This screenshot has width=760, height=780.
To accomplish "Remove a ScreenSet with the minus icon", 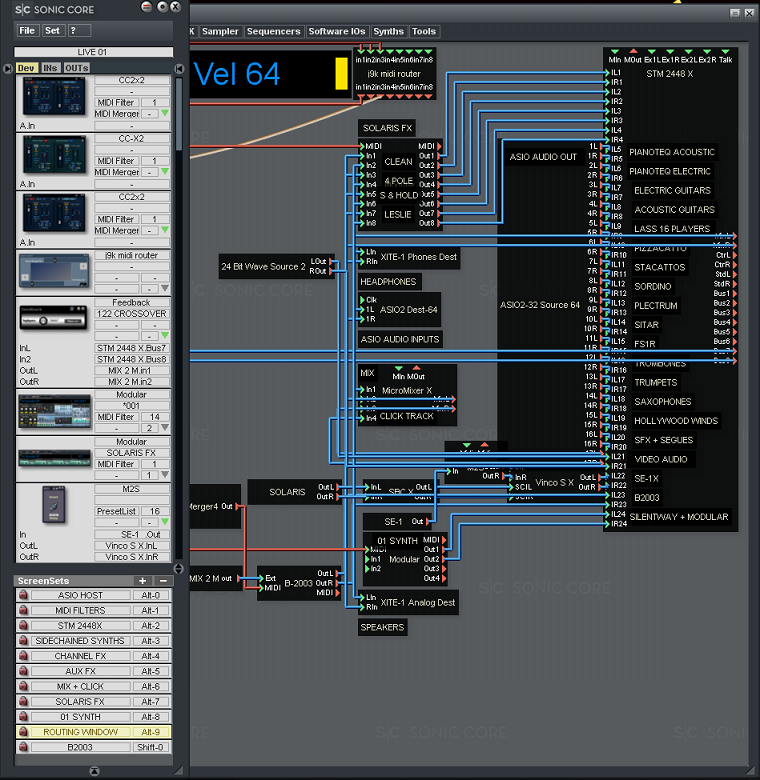I will 163,581.
